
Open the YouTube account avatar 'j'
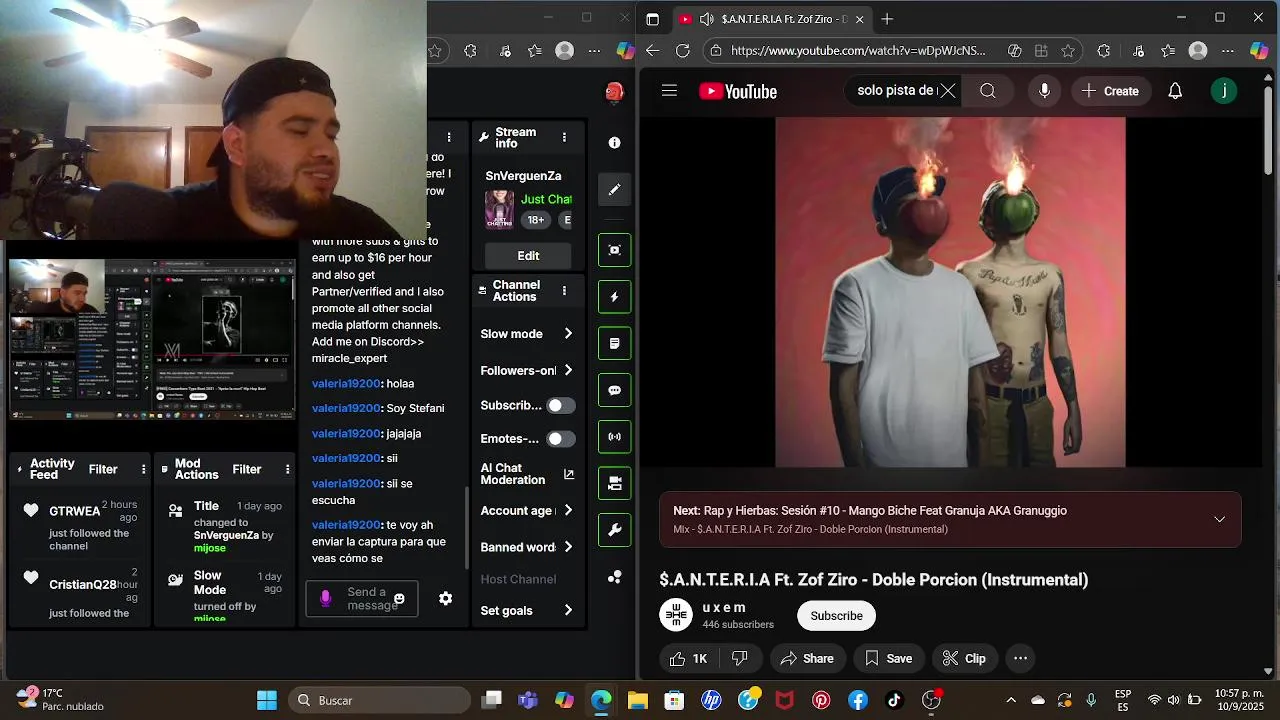click(x=1224, y=91)
